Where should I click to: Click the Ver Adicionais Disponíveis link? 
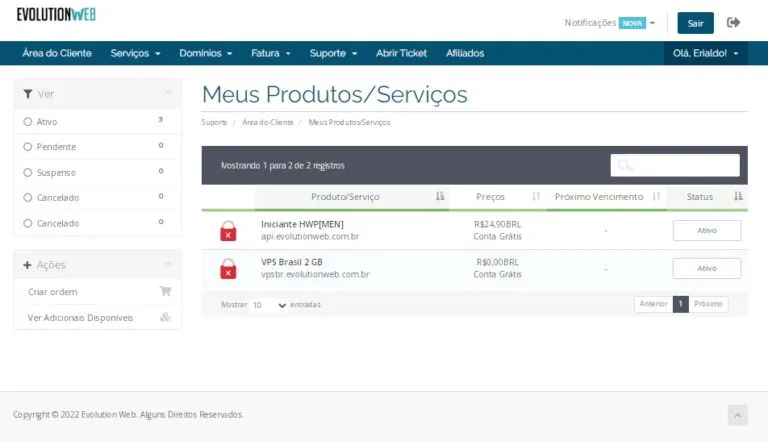[x=80, y=318]
